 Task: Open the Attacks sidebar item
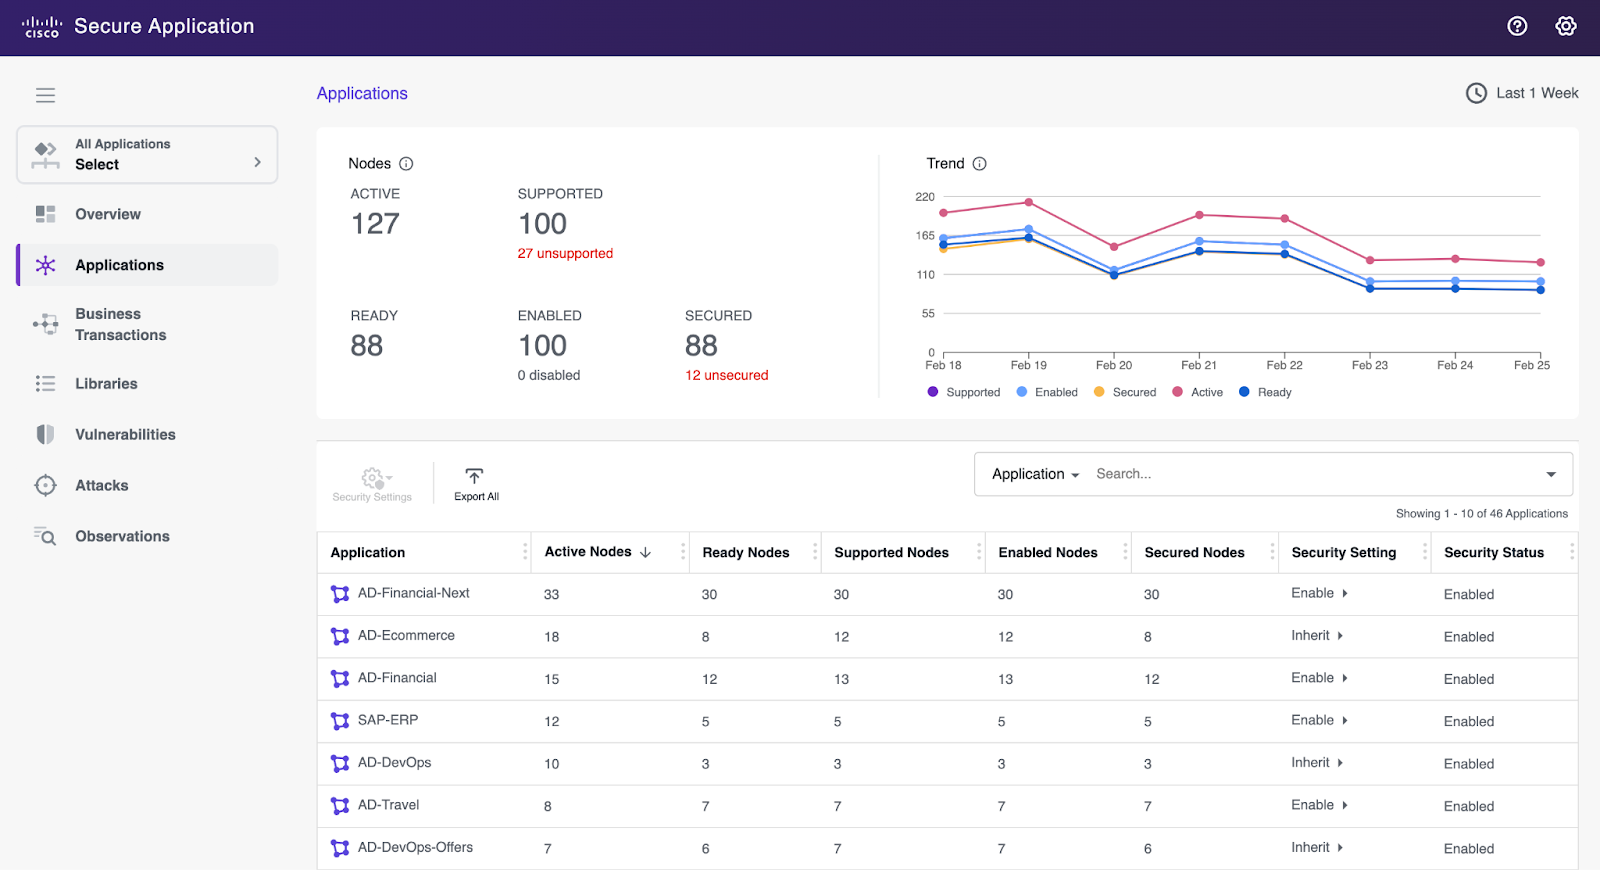102,485
